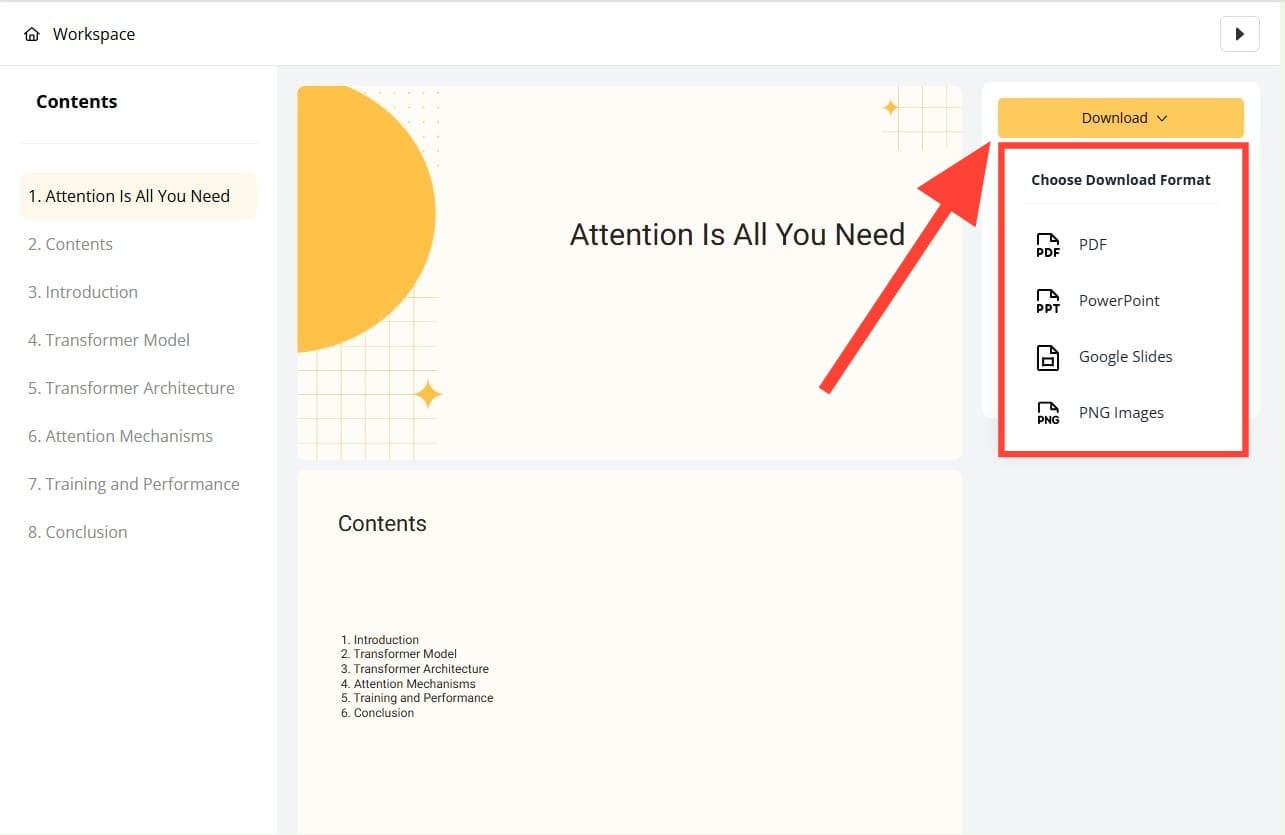
Task: Click the Download button chevron arrow
Action: click(x=1162, y=118)
